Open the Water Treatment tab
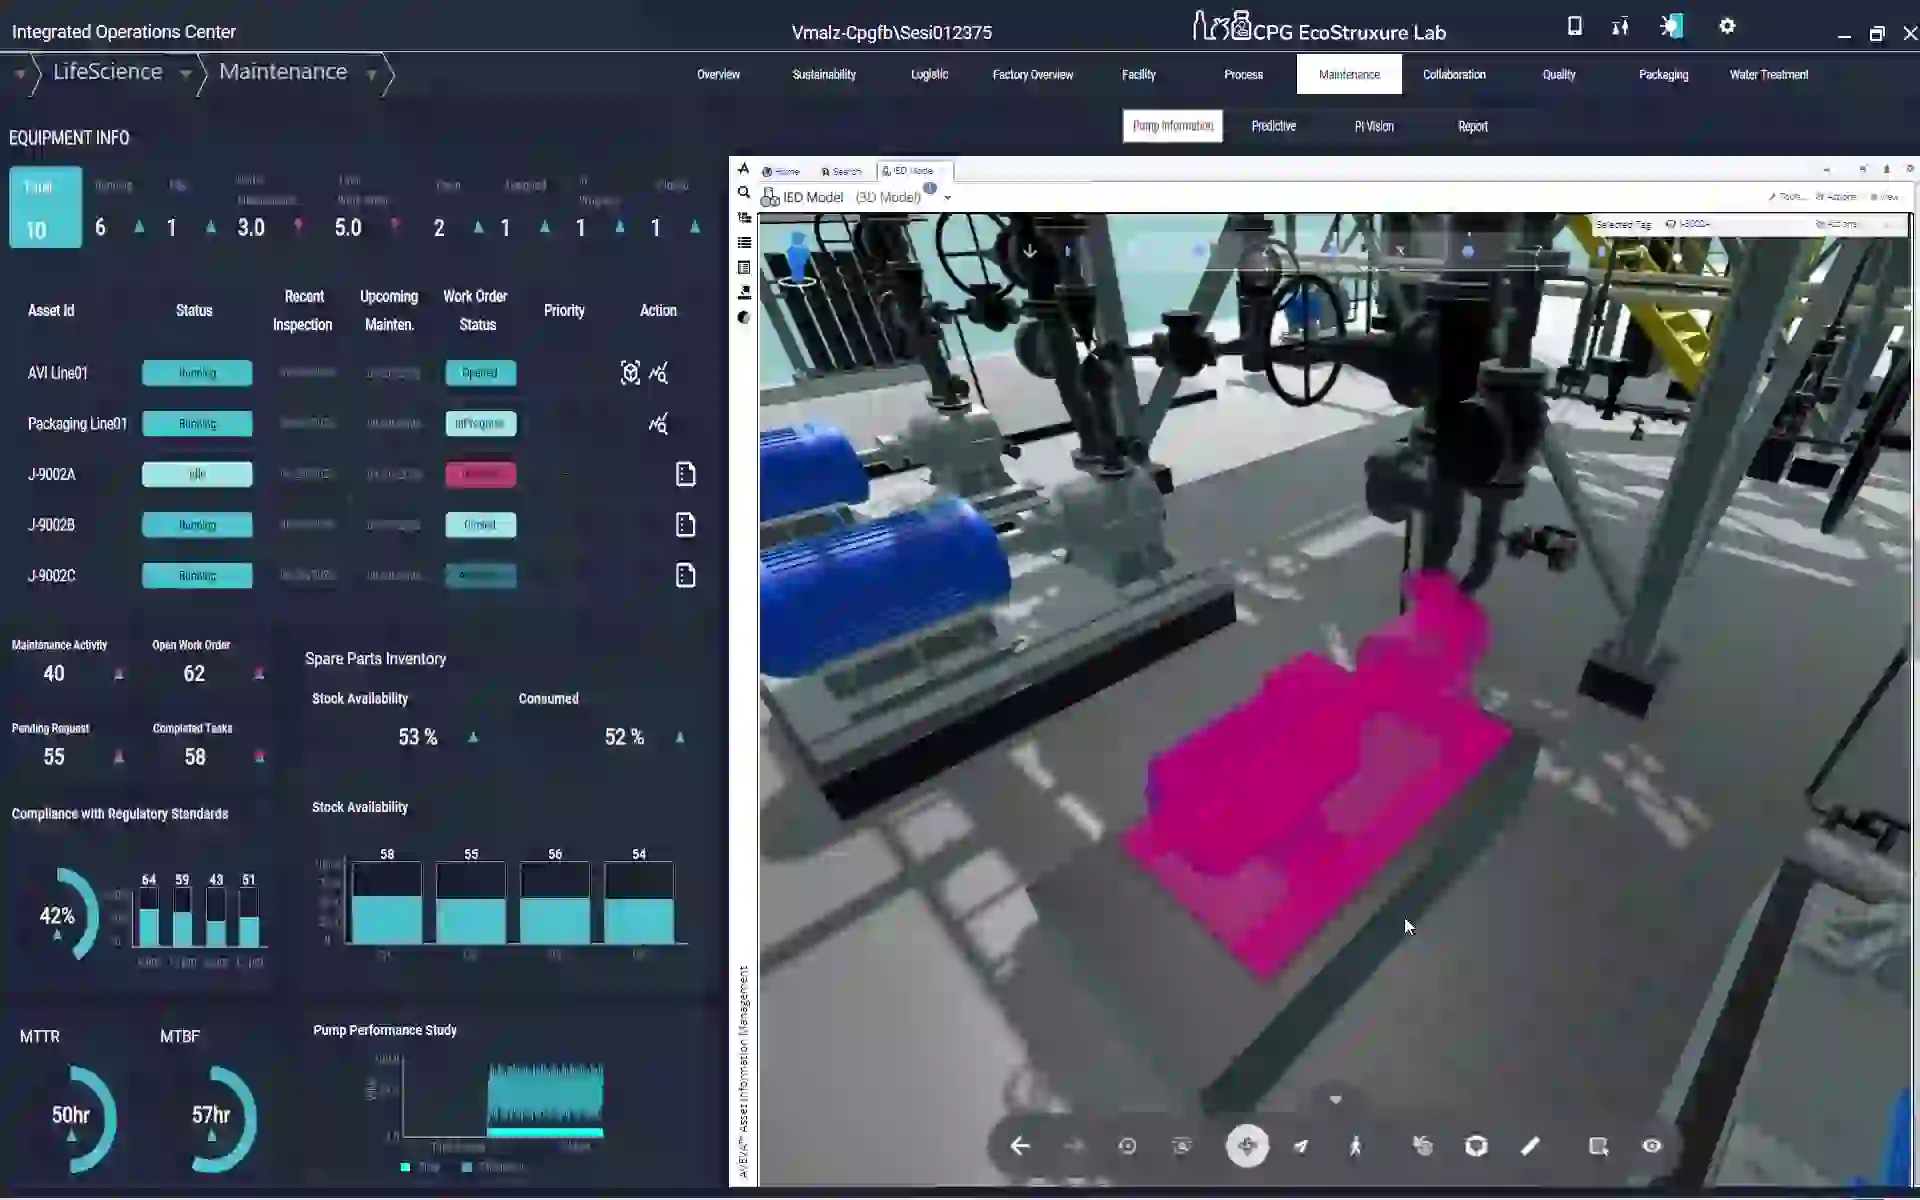This screenshot has width=1920, height=1200. pyautogui.click(x=1769, y=75)
